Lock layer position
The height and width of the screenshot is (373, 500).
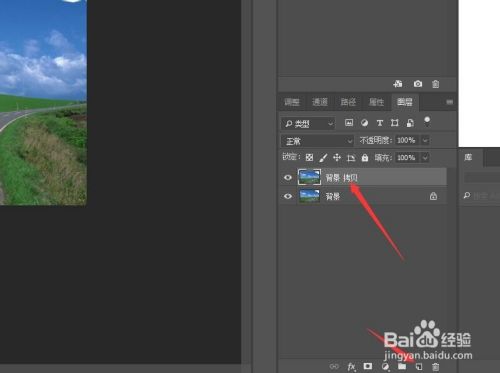pyautogui.click(x=337, y=158)
